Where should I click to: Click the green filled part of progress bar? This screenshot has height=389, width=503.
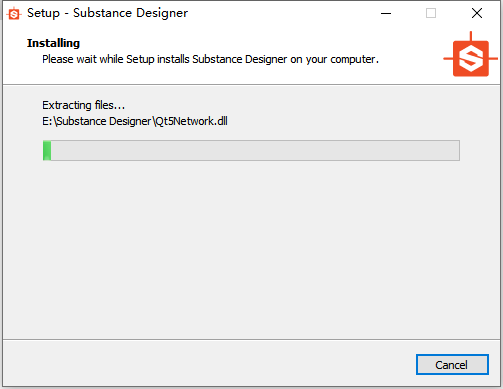[47, 151]
